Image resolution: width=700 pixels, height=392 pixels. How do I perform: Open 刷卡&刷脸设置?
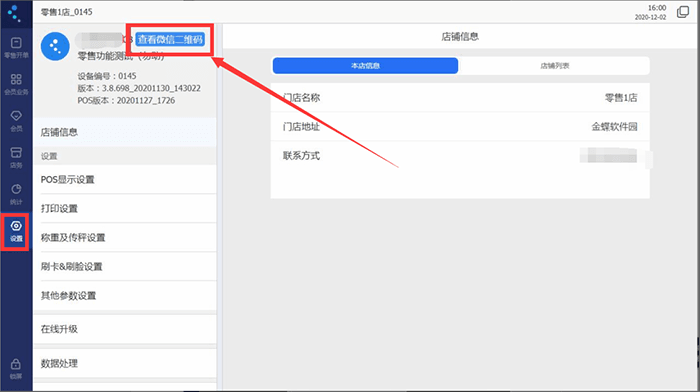point(125,267)
